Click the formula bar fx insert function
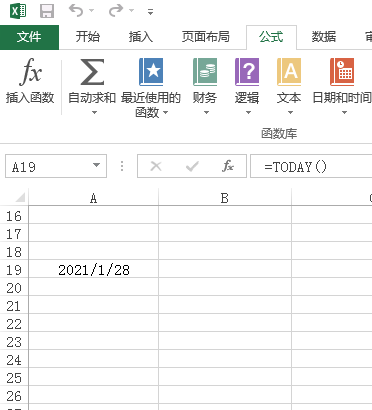 (x=228, y=166)
